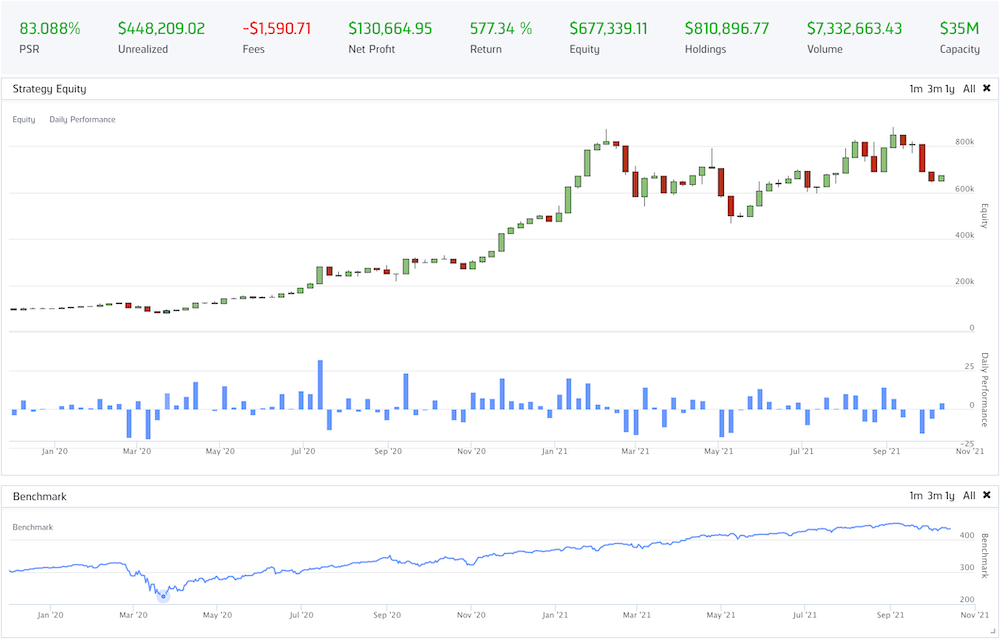Screen dimensions: 1000x639
Task: Set Benchmark chart range to 1m
Action: 915,496
